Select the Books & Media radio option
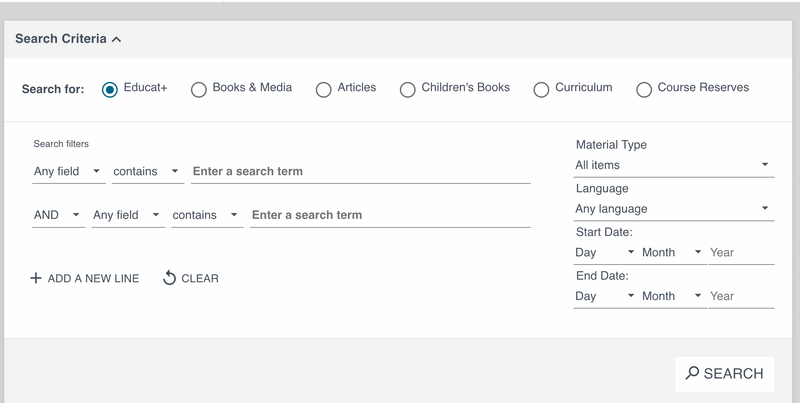 point(199,89)
